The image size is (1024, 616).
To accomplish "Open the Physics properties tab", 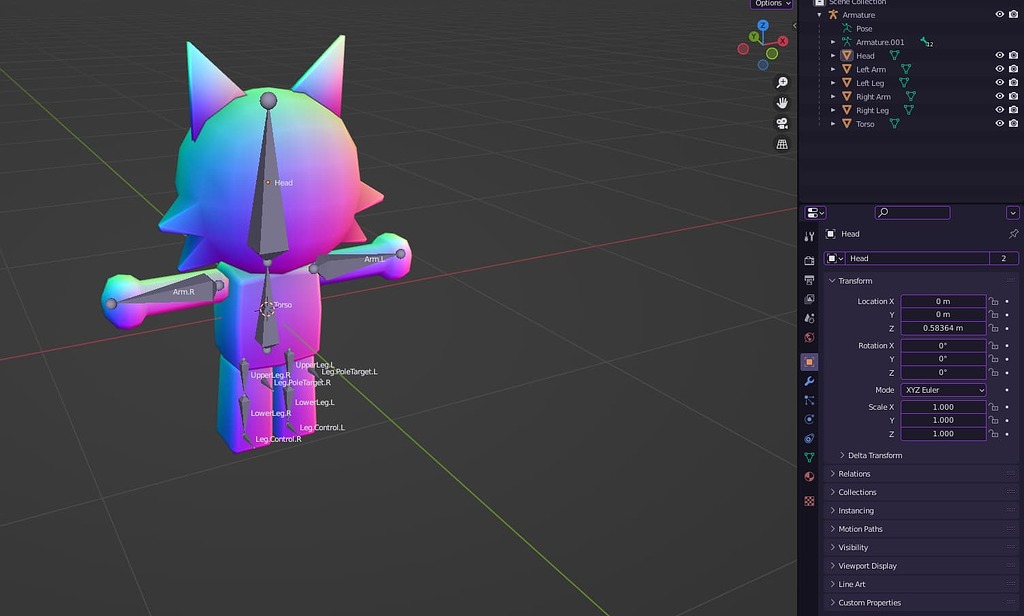I will pos(809,420).
